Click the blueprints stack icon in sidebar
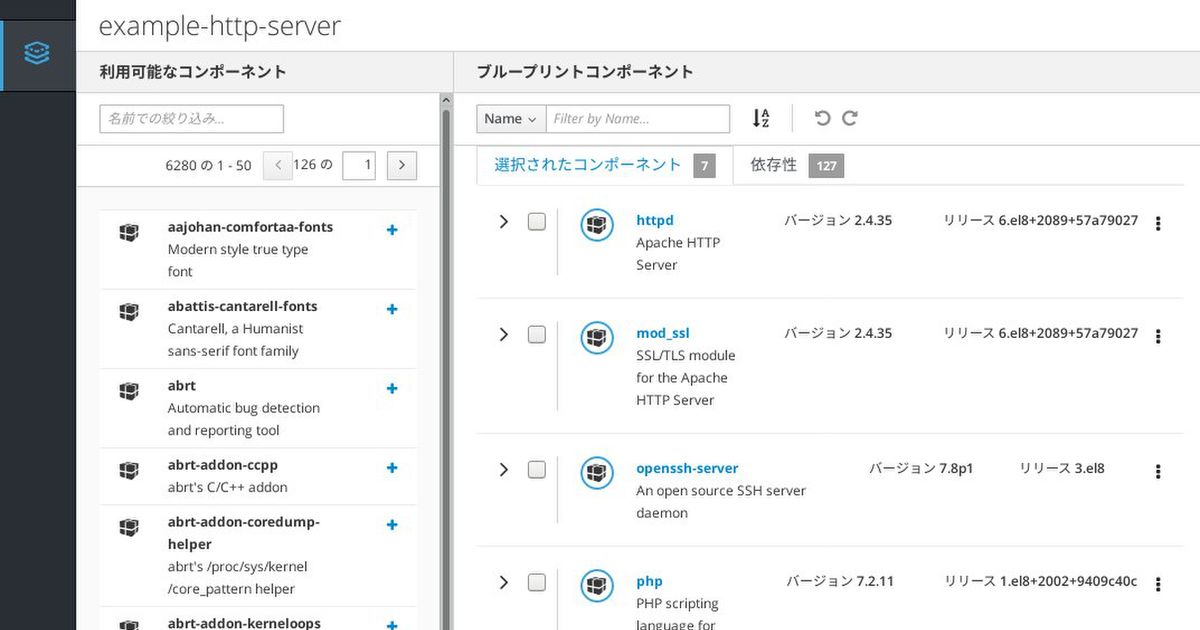 click(37, 54)
